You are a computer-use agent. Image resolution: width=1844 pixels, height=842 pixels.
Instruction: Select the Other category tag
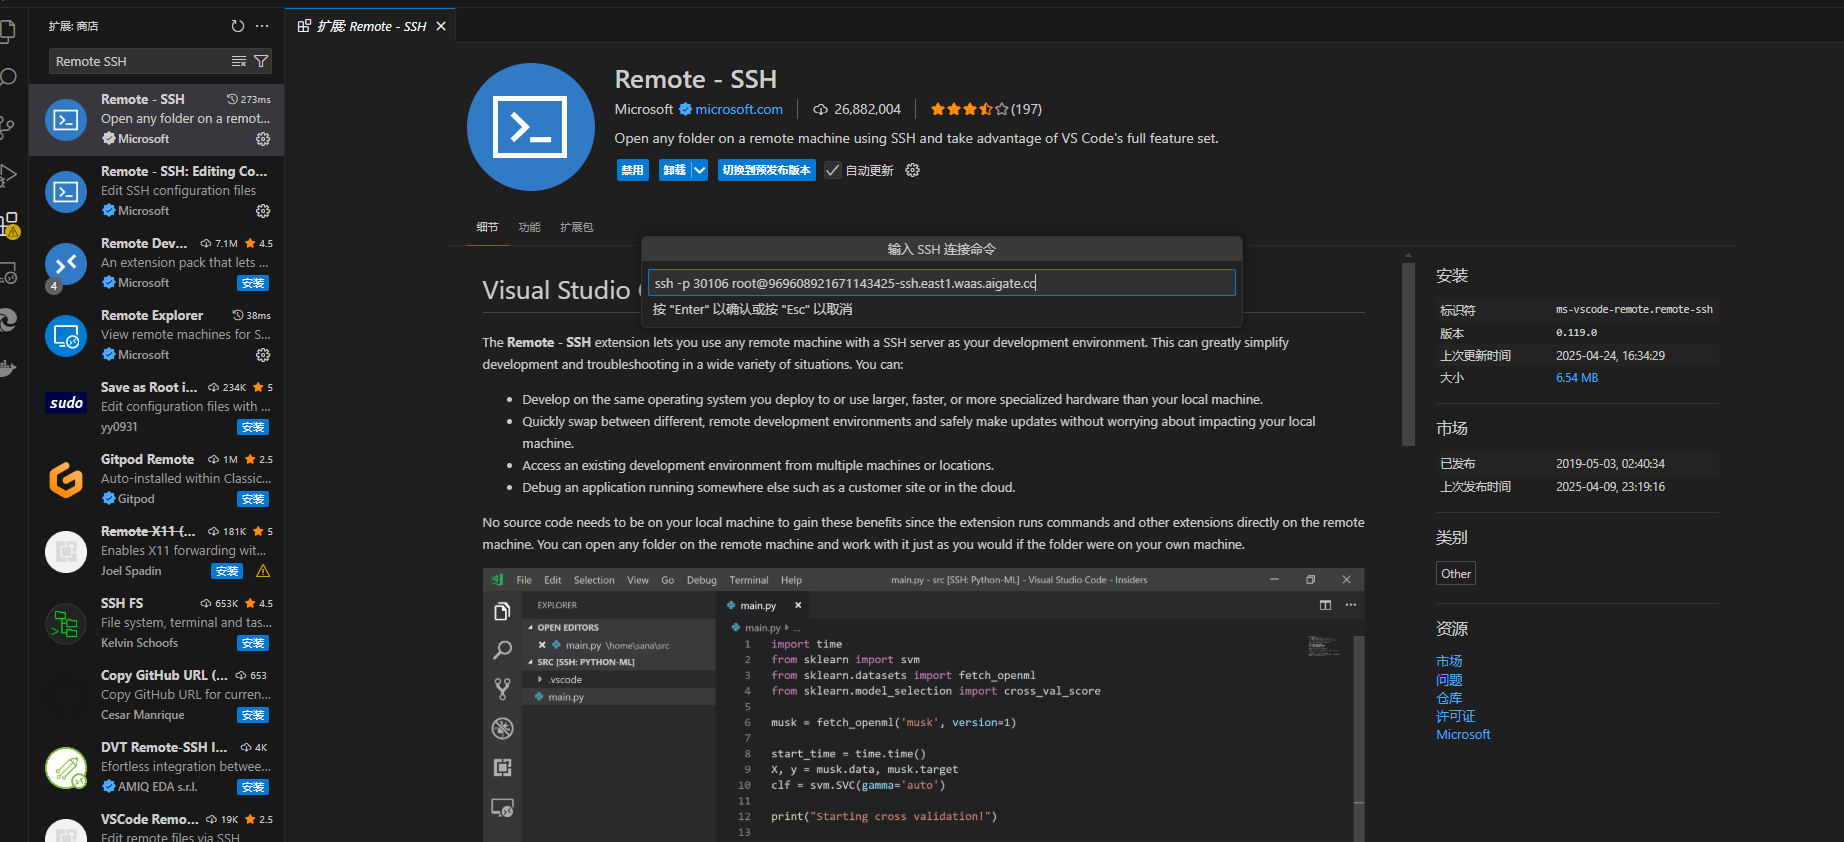coord(1455,573)
